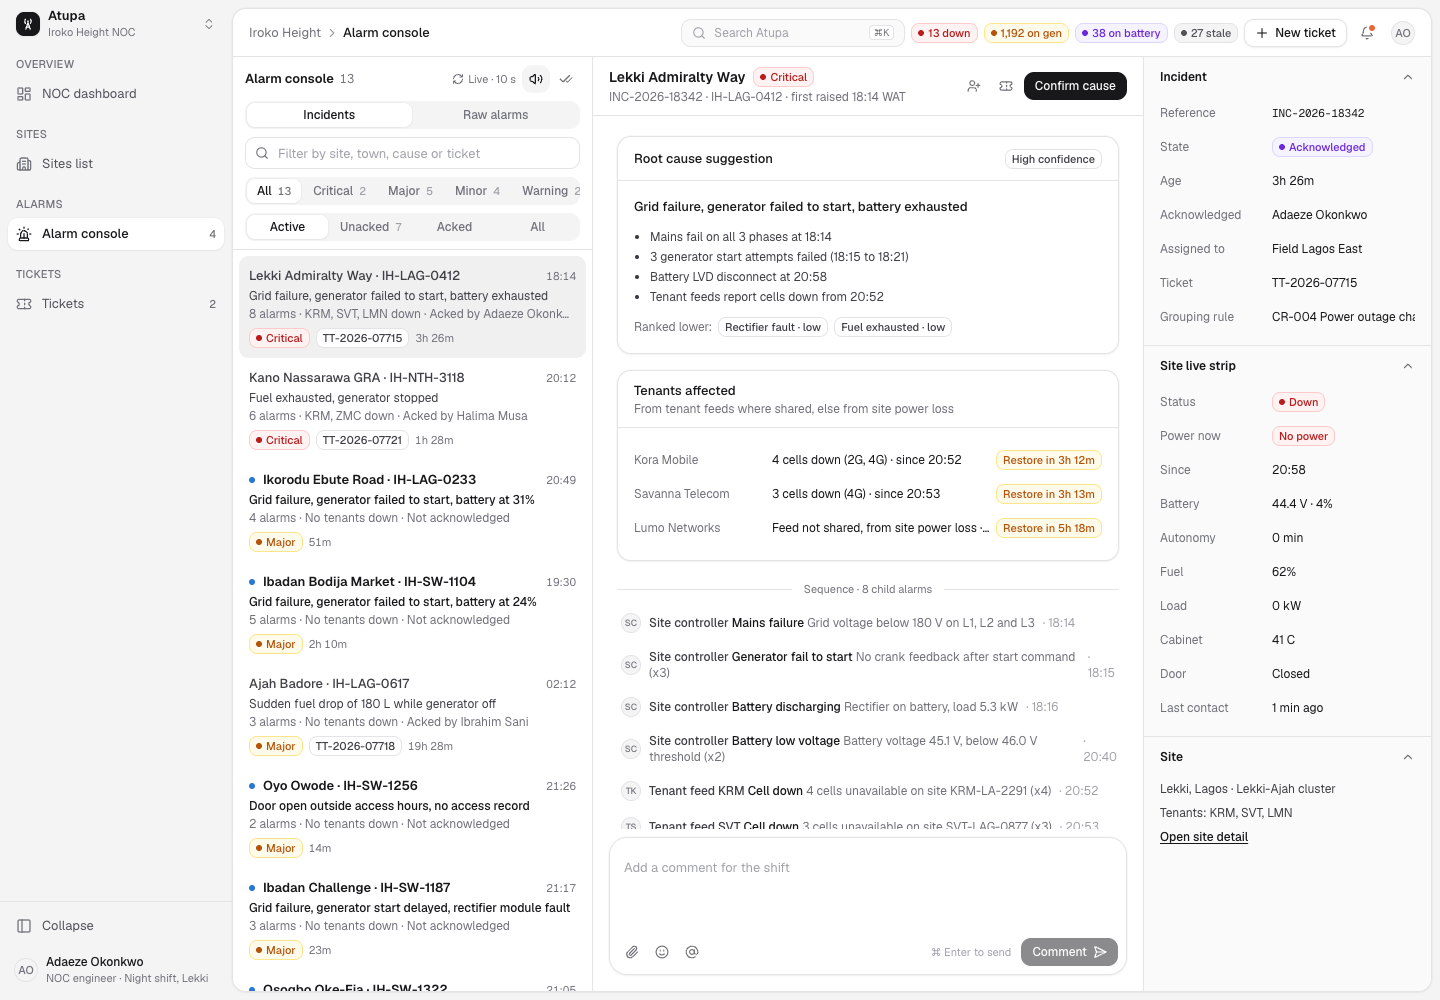
Task: Open the emoji picker in comment box
Action: (x=662, y=952)
